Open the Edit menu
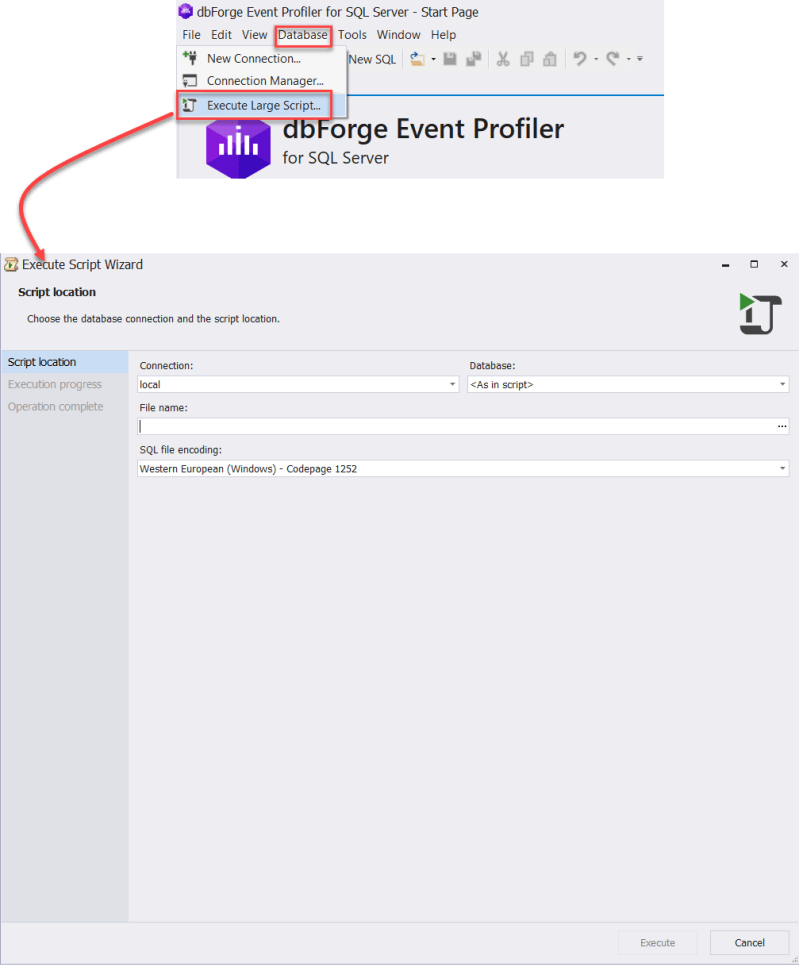Image resolution: width=799 pixels, height=967 pixels. click(221, 35)
